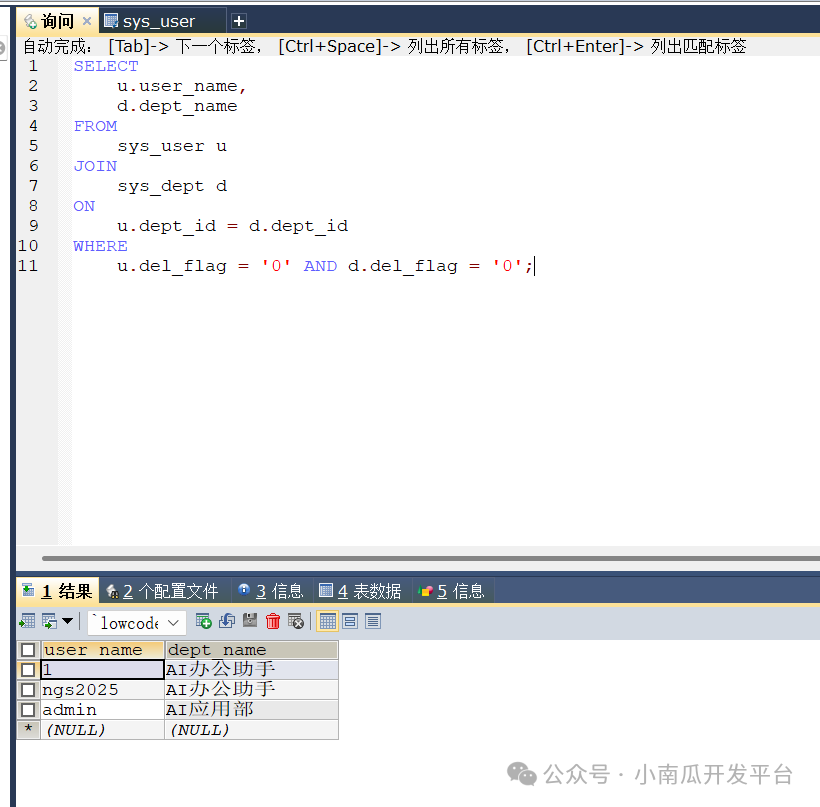Check the box for the admin row

[28, 710]
